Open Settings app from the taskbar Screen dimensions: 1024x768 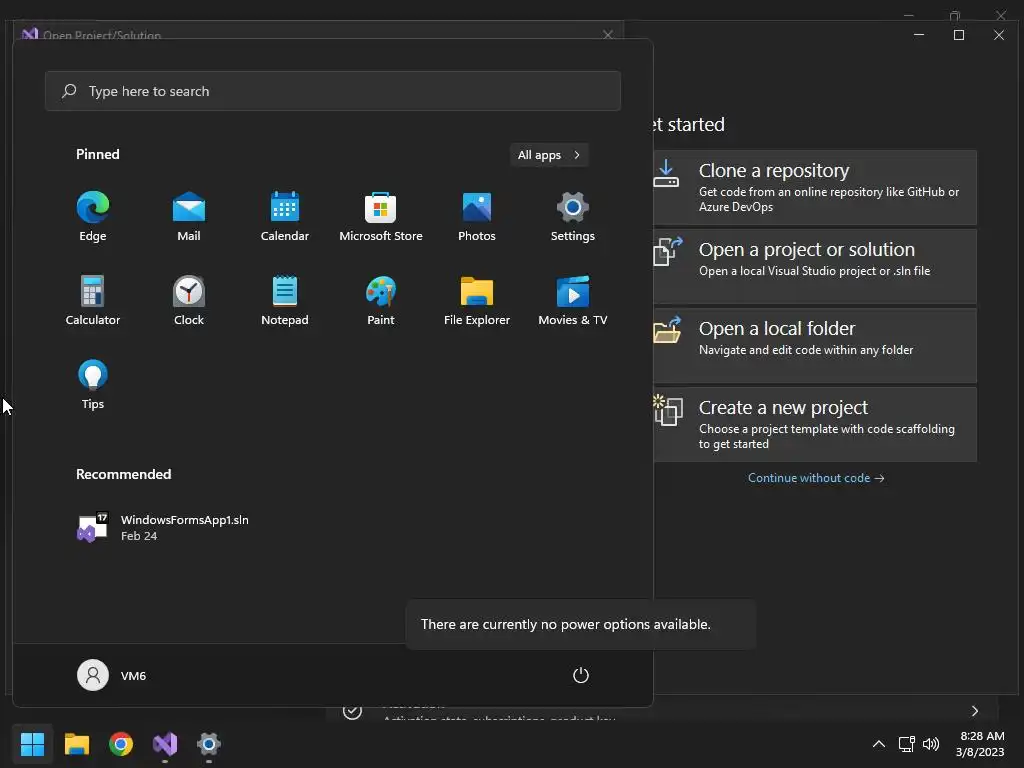coord(209,744)
